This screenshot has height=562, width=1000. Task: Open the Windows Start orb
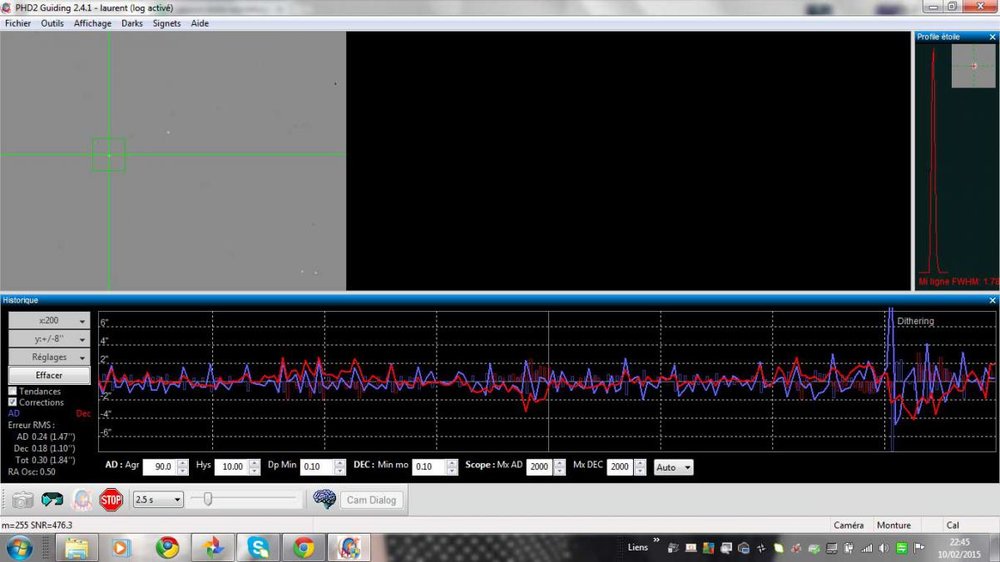coord(20,548)
